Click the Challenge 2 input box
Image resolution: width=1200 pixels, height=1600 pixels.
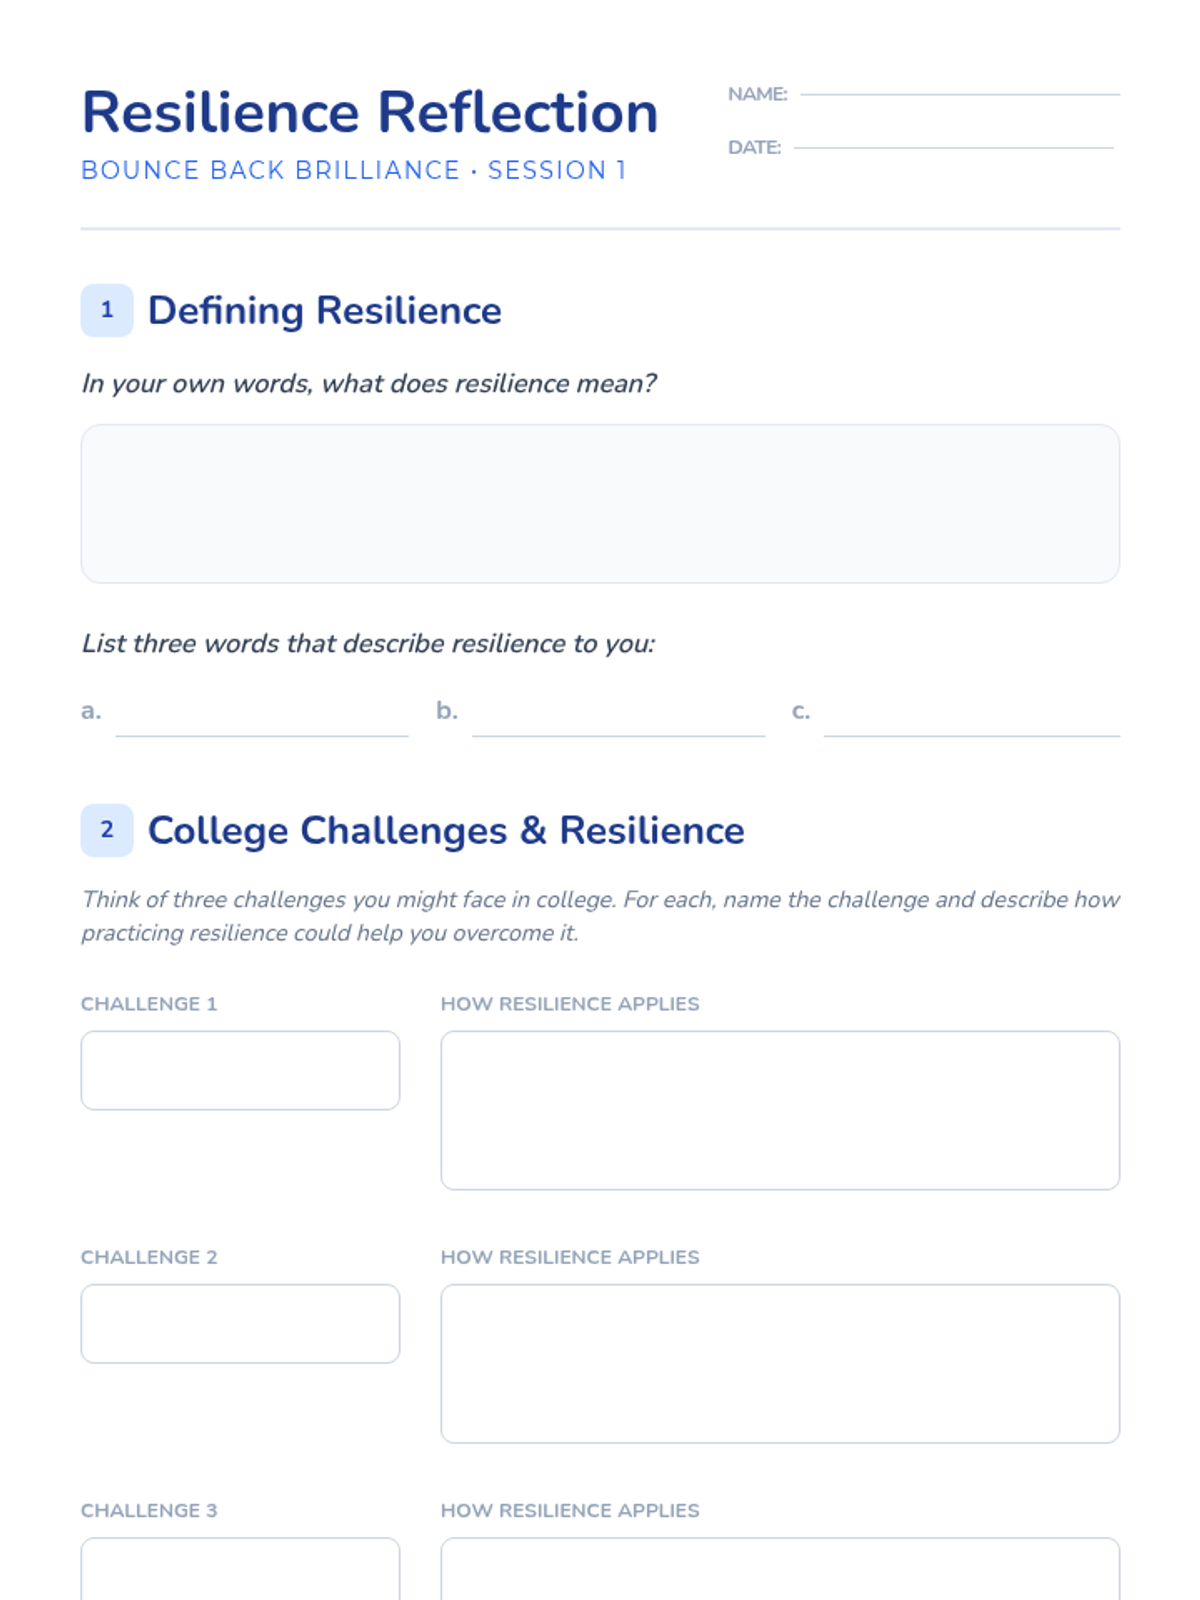[240, 1323]
